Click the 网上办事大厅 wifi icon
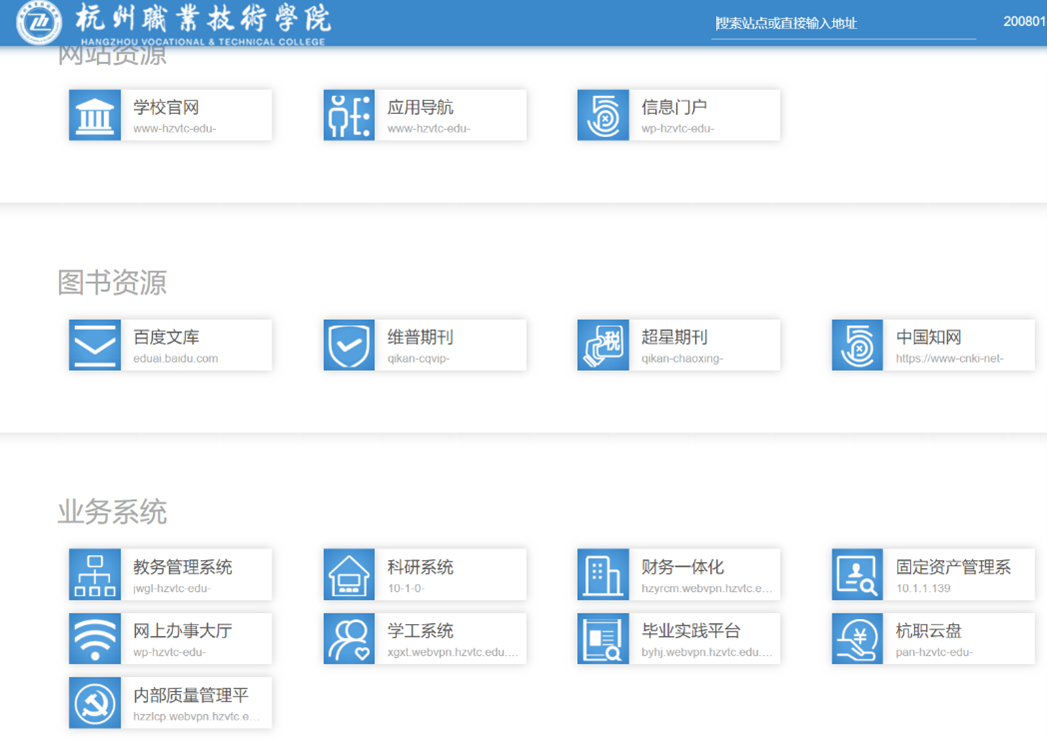 tap(95, 639)
